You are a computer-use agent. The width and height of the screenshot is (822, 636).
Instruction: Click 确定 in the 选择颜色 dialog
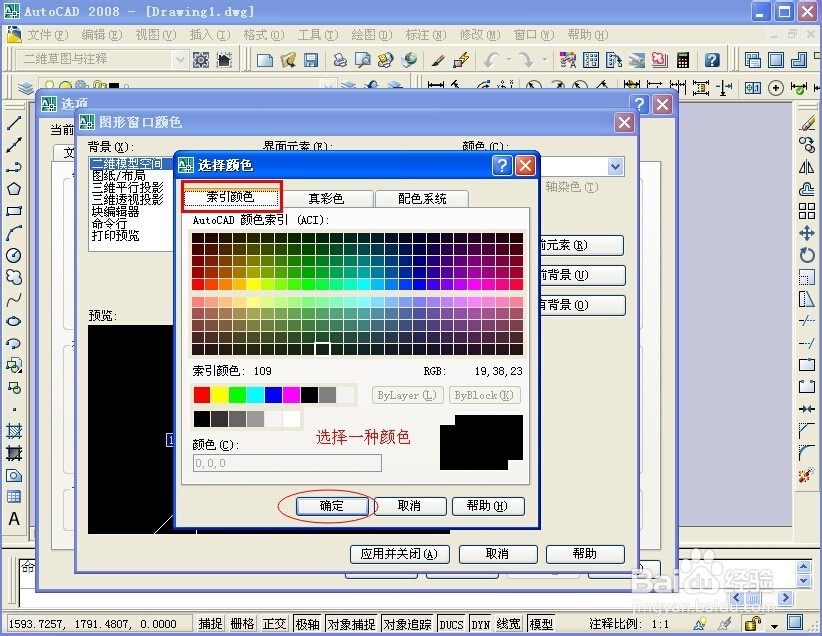(332, 506)
